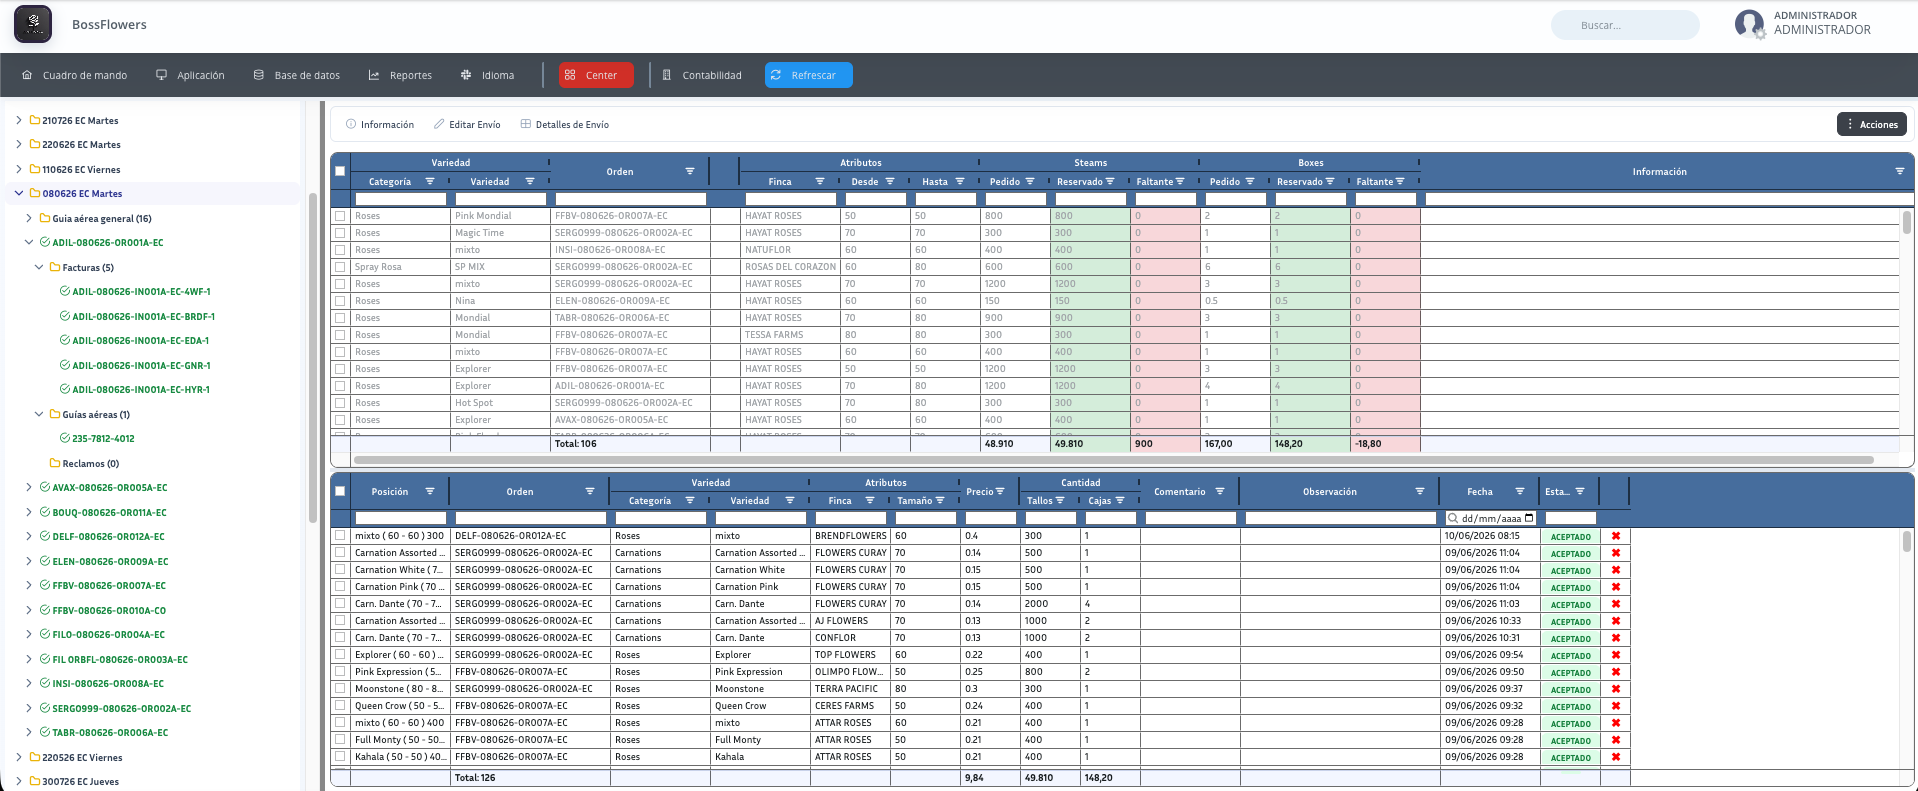Check the Full Monty row checkbox
The image size is (1918, 791).
pyautogui.click(x=340, y=740)
